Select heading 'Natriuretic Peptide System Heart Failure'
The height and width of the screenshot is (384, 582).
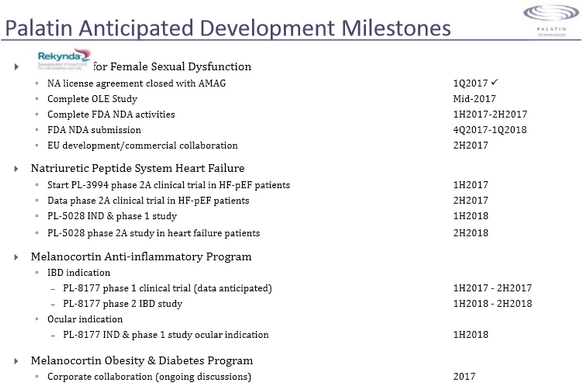click(138, 168)
